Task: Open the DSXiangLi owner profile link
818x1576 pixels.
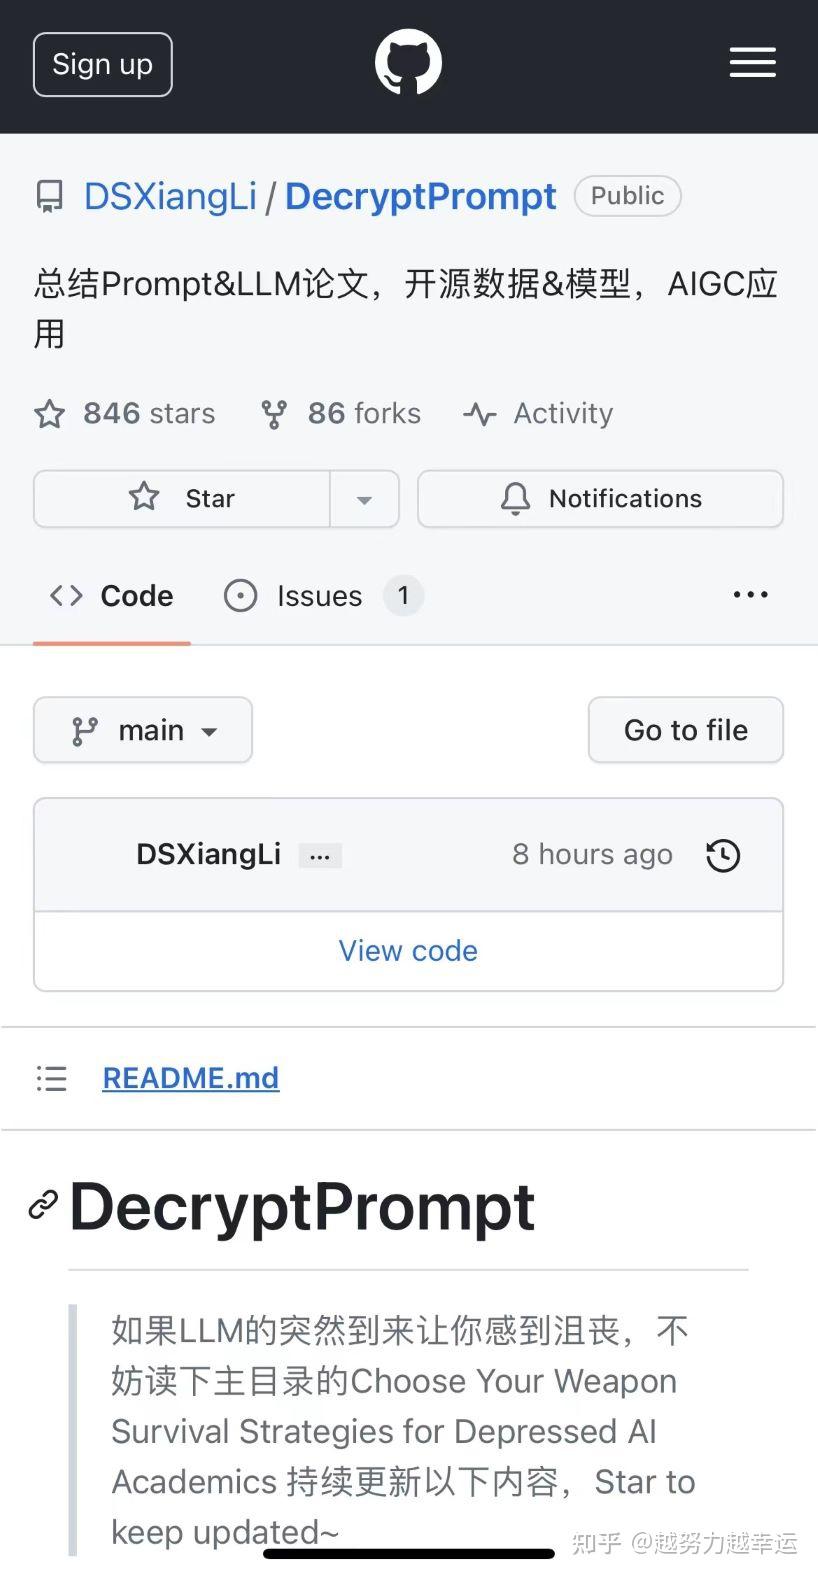Action: click(170, 197)
